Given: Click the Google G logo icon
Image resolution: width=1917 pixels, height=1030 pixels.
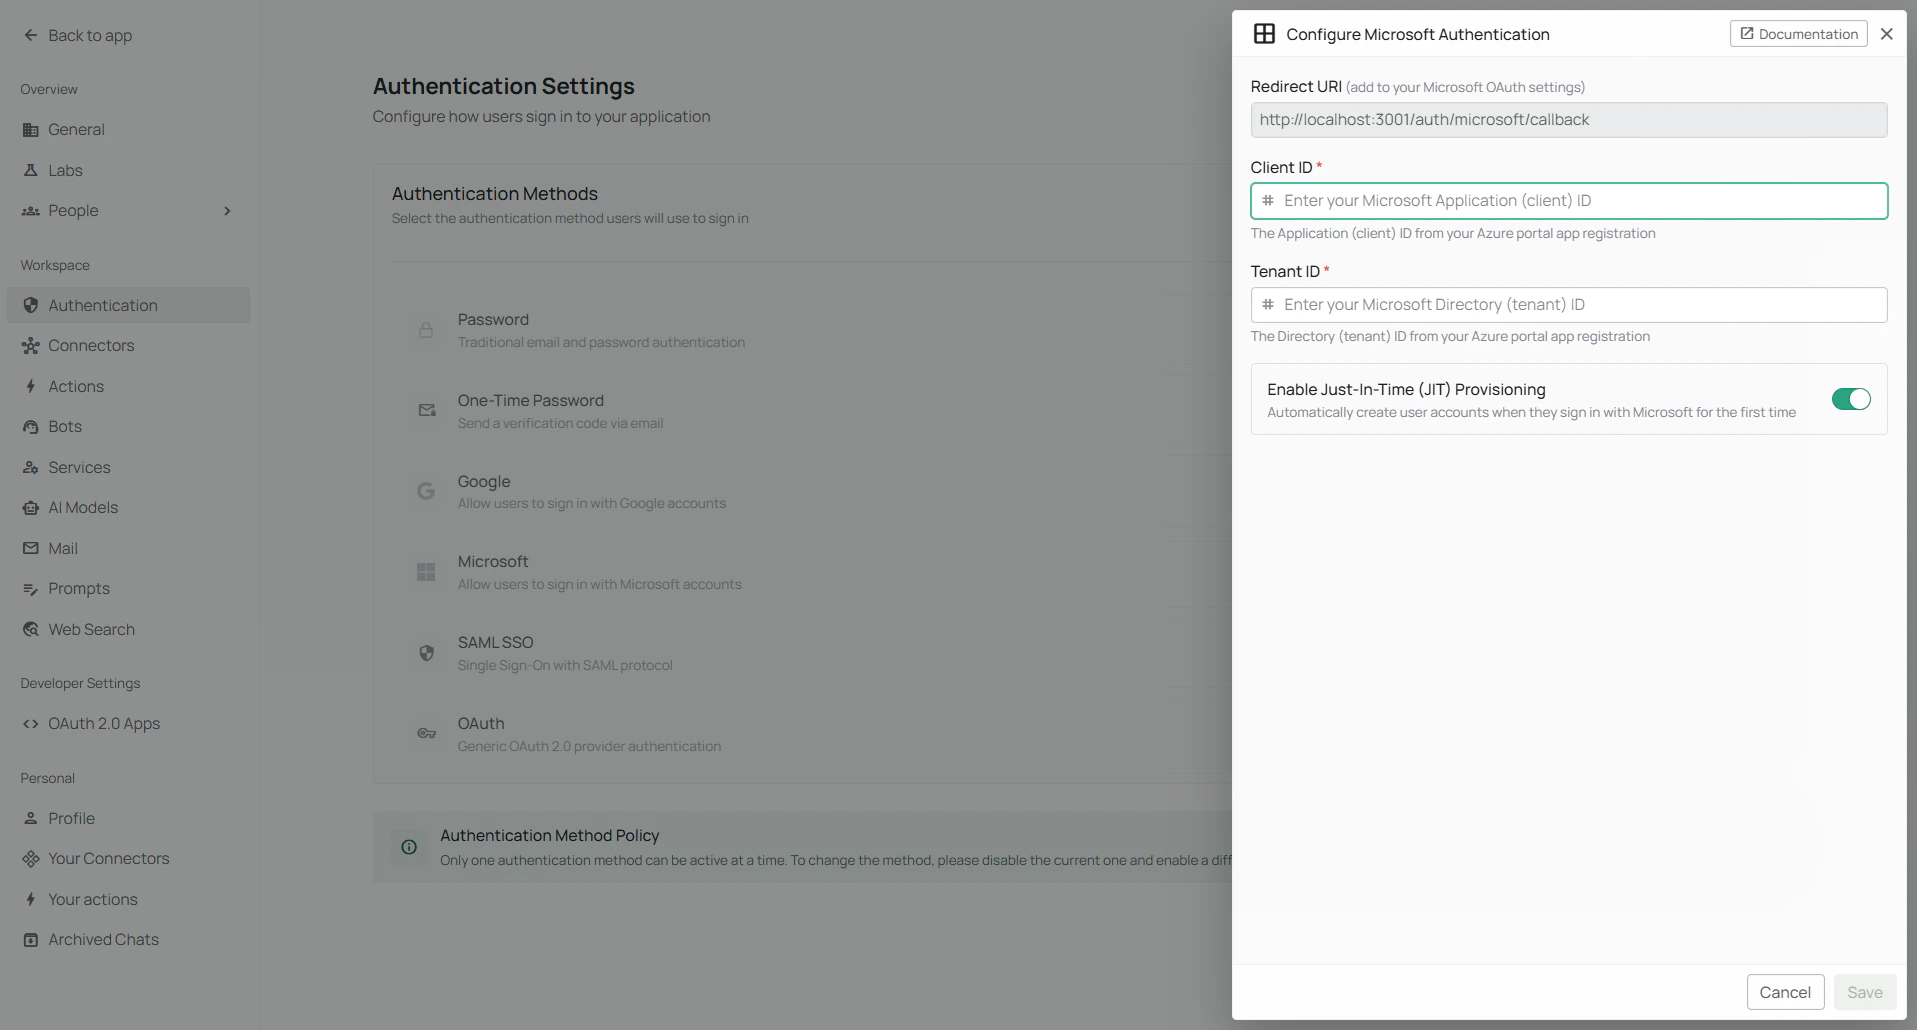Looking at the screenshot, I should click(x=426, y=491).
